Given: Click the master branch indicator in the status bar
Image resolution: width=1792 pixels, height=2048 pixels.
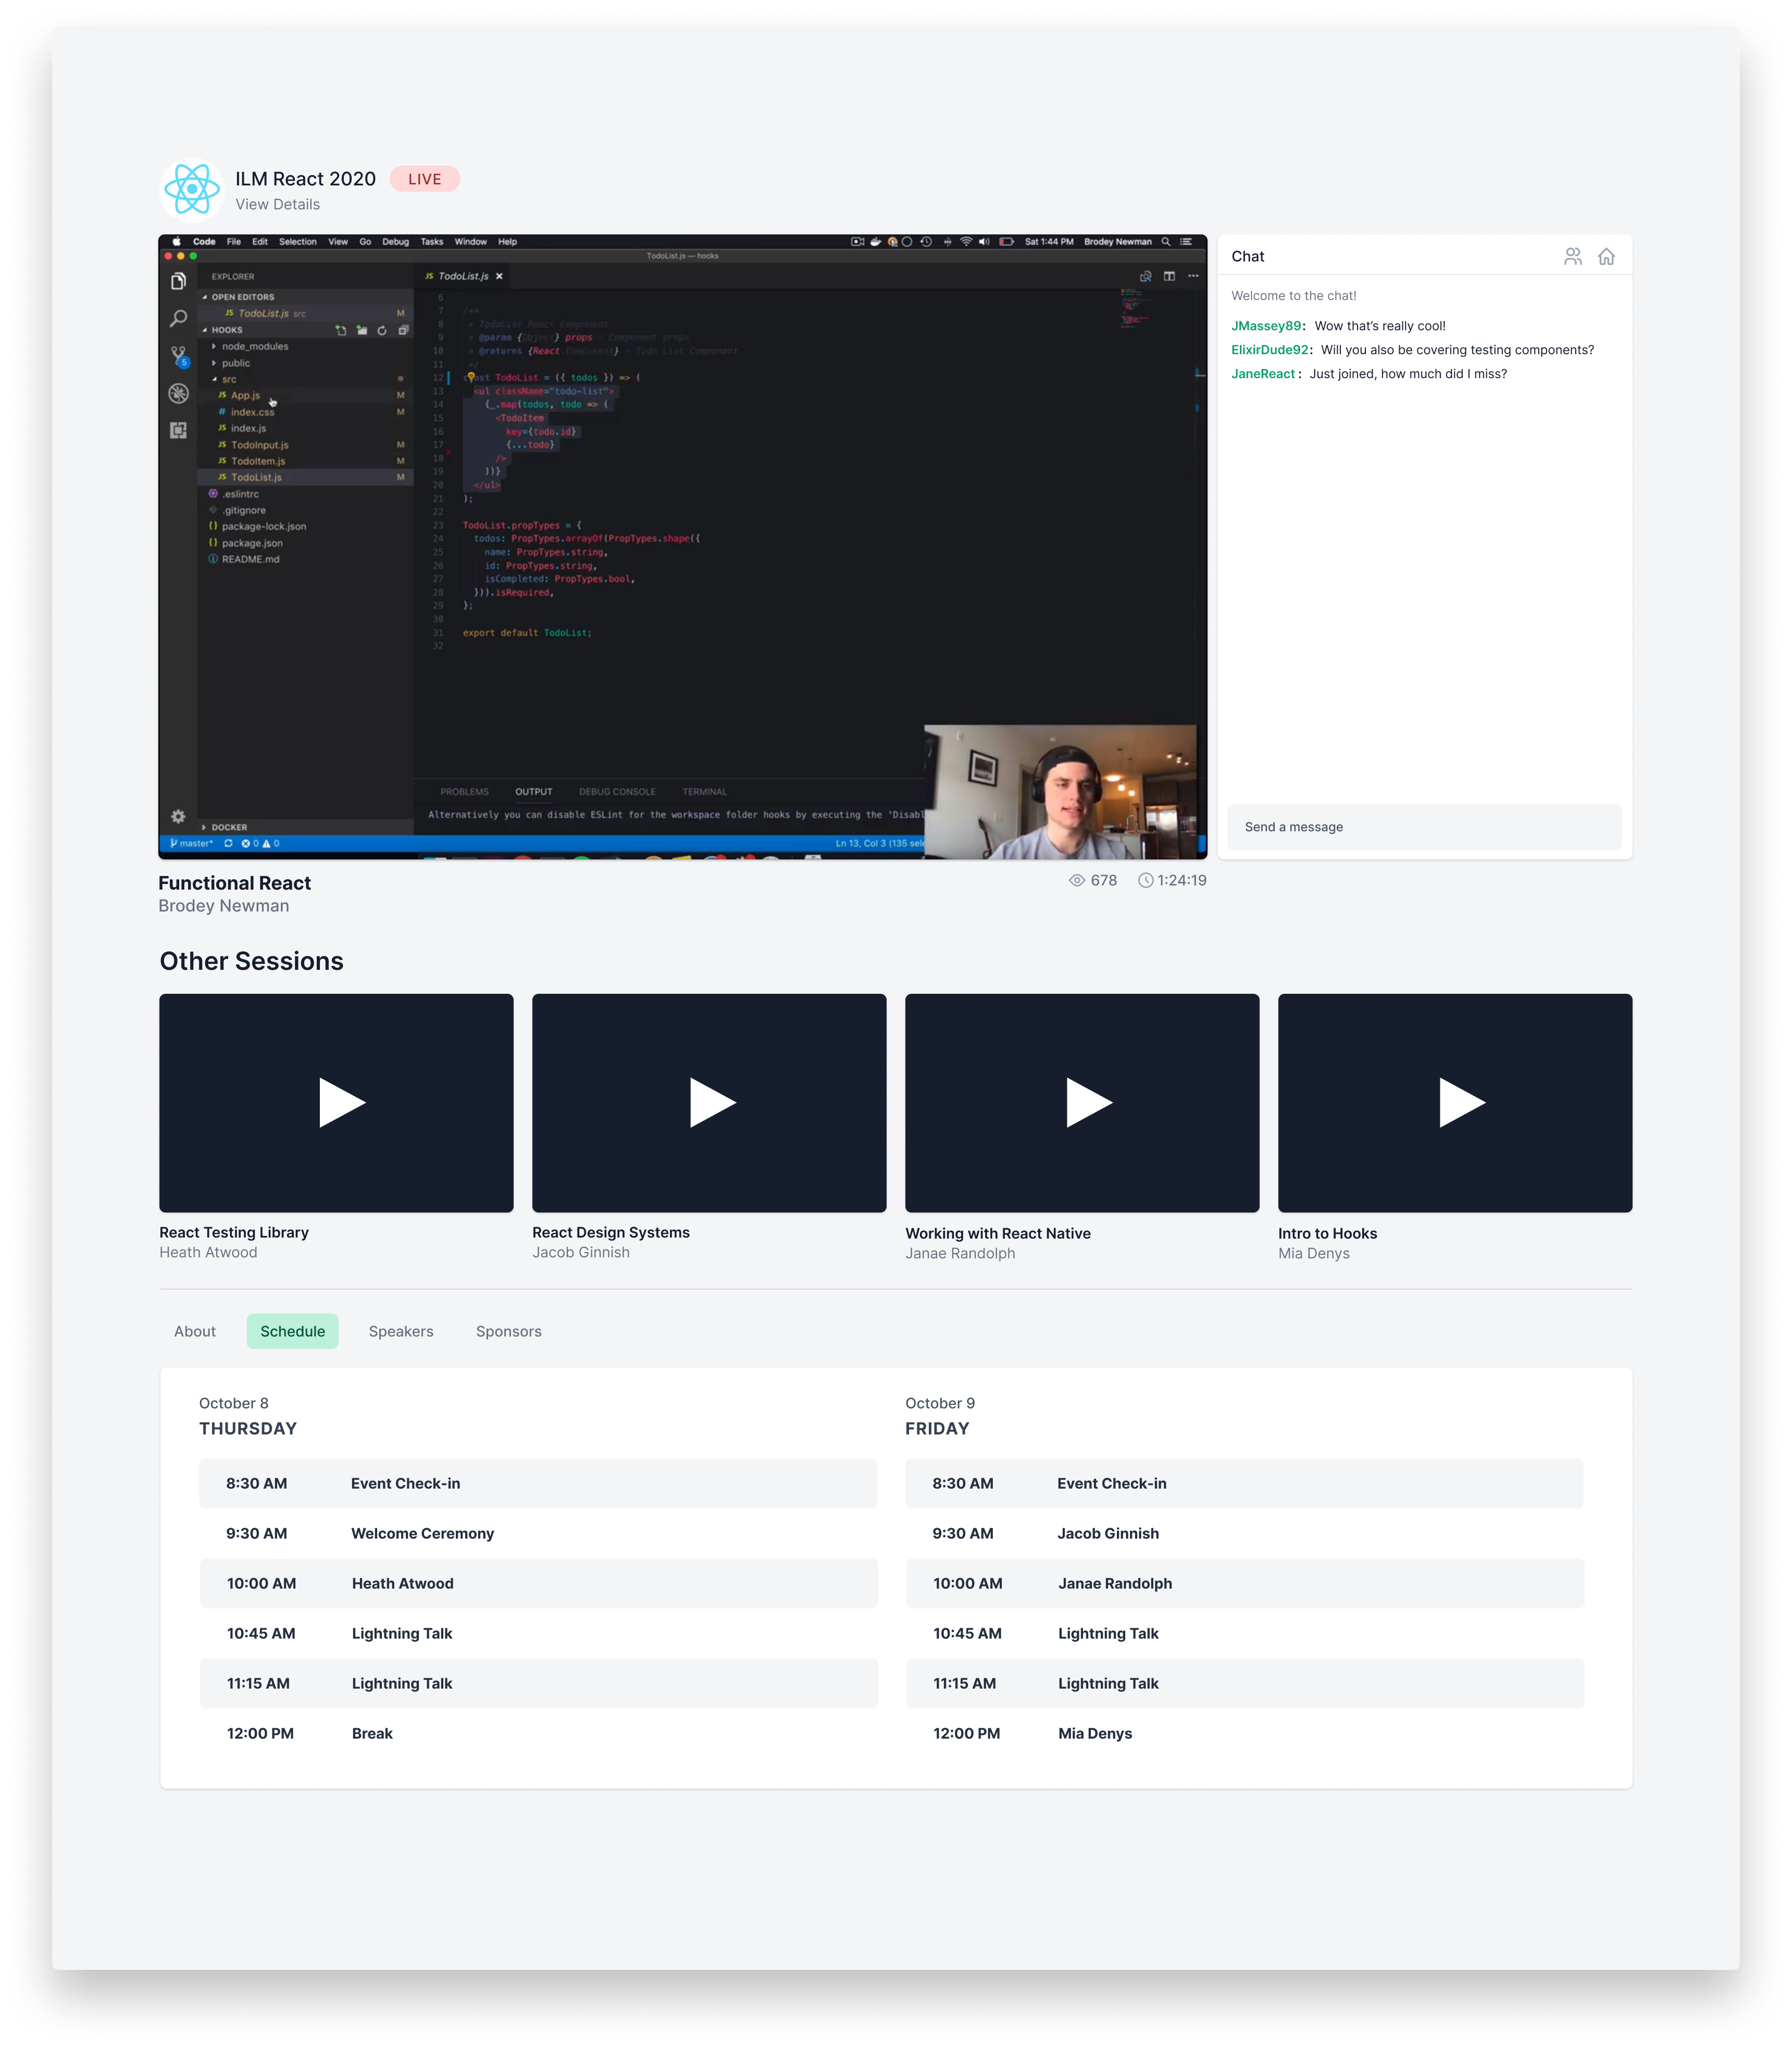Looking at the screenshot, I should (x=192, y=843).
